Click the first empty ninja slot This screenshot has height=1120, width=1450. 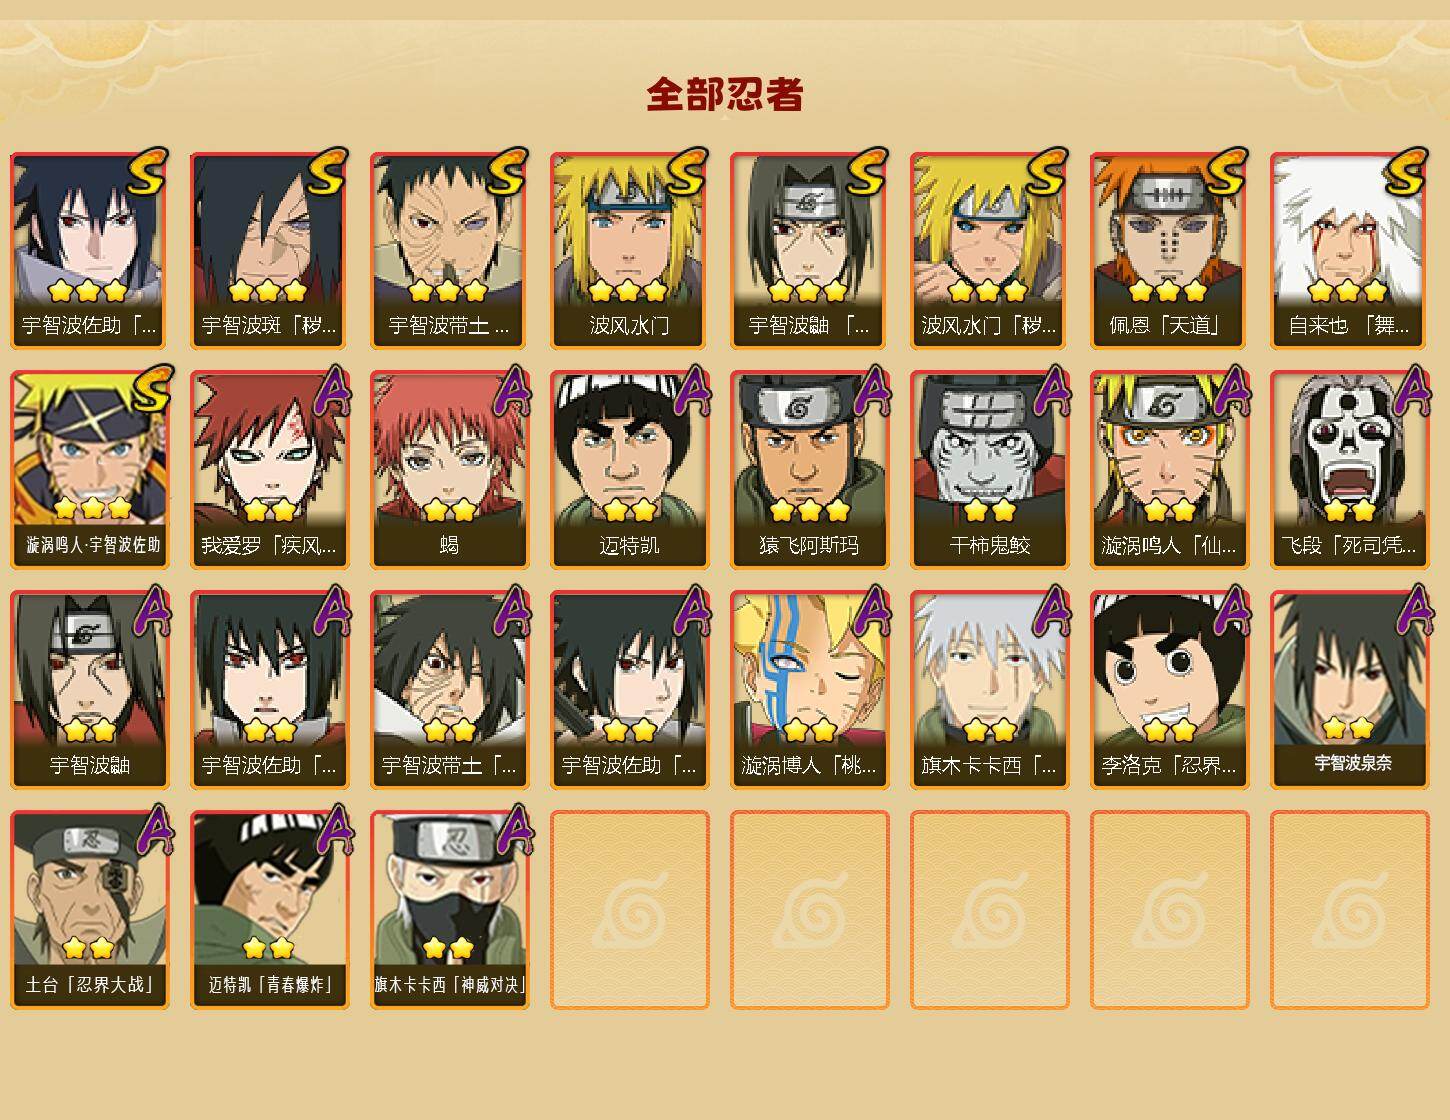629,910
